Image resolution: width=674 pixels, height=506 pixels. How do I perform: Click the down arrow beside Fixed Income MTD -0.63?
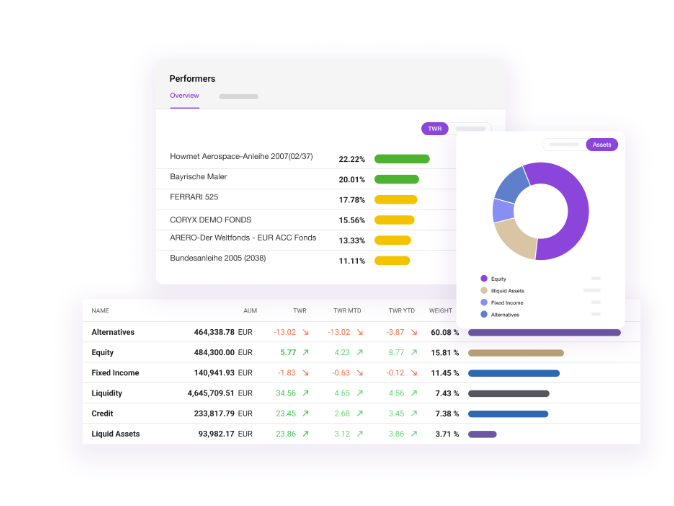[360, 373]
